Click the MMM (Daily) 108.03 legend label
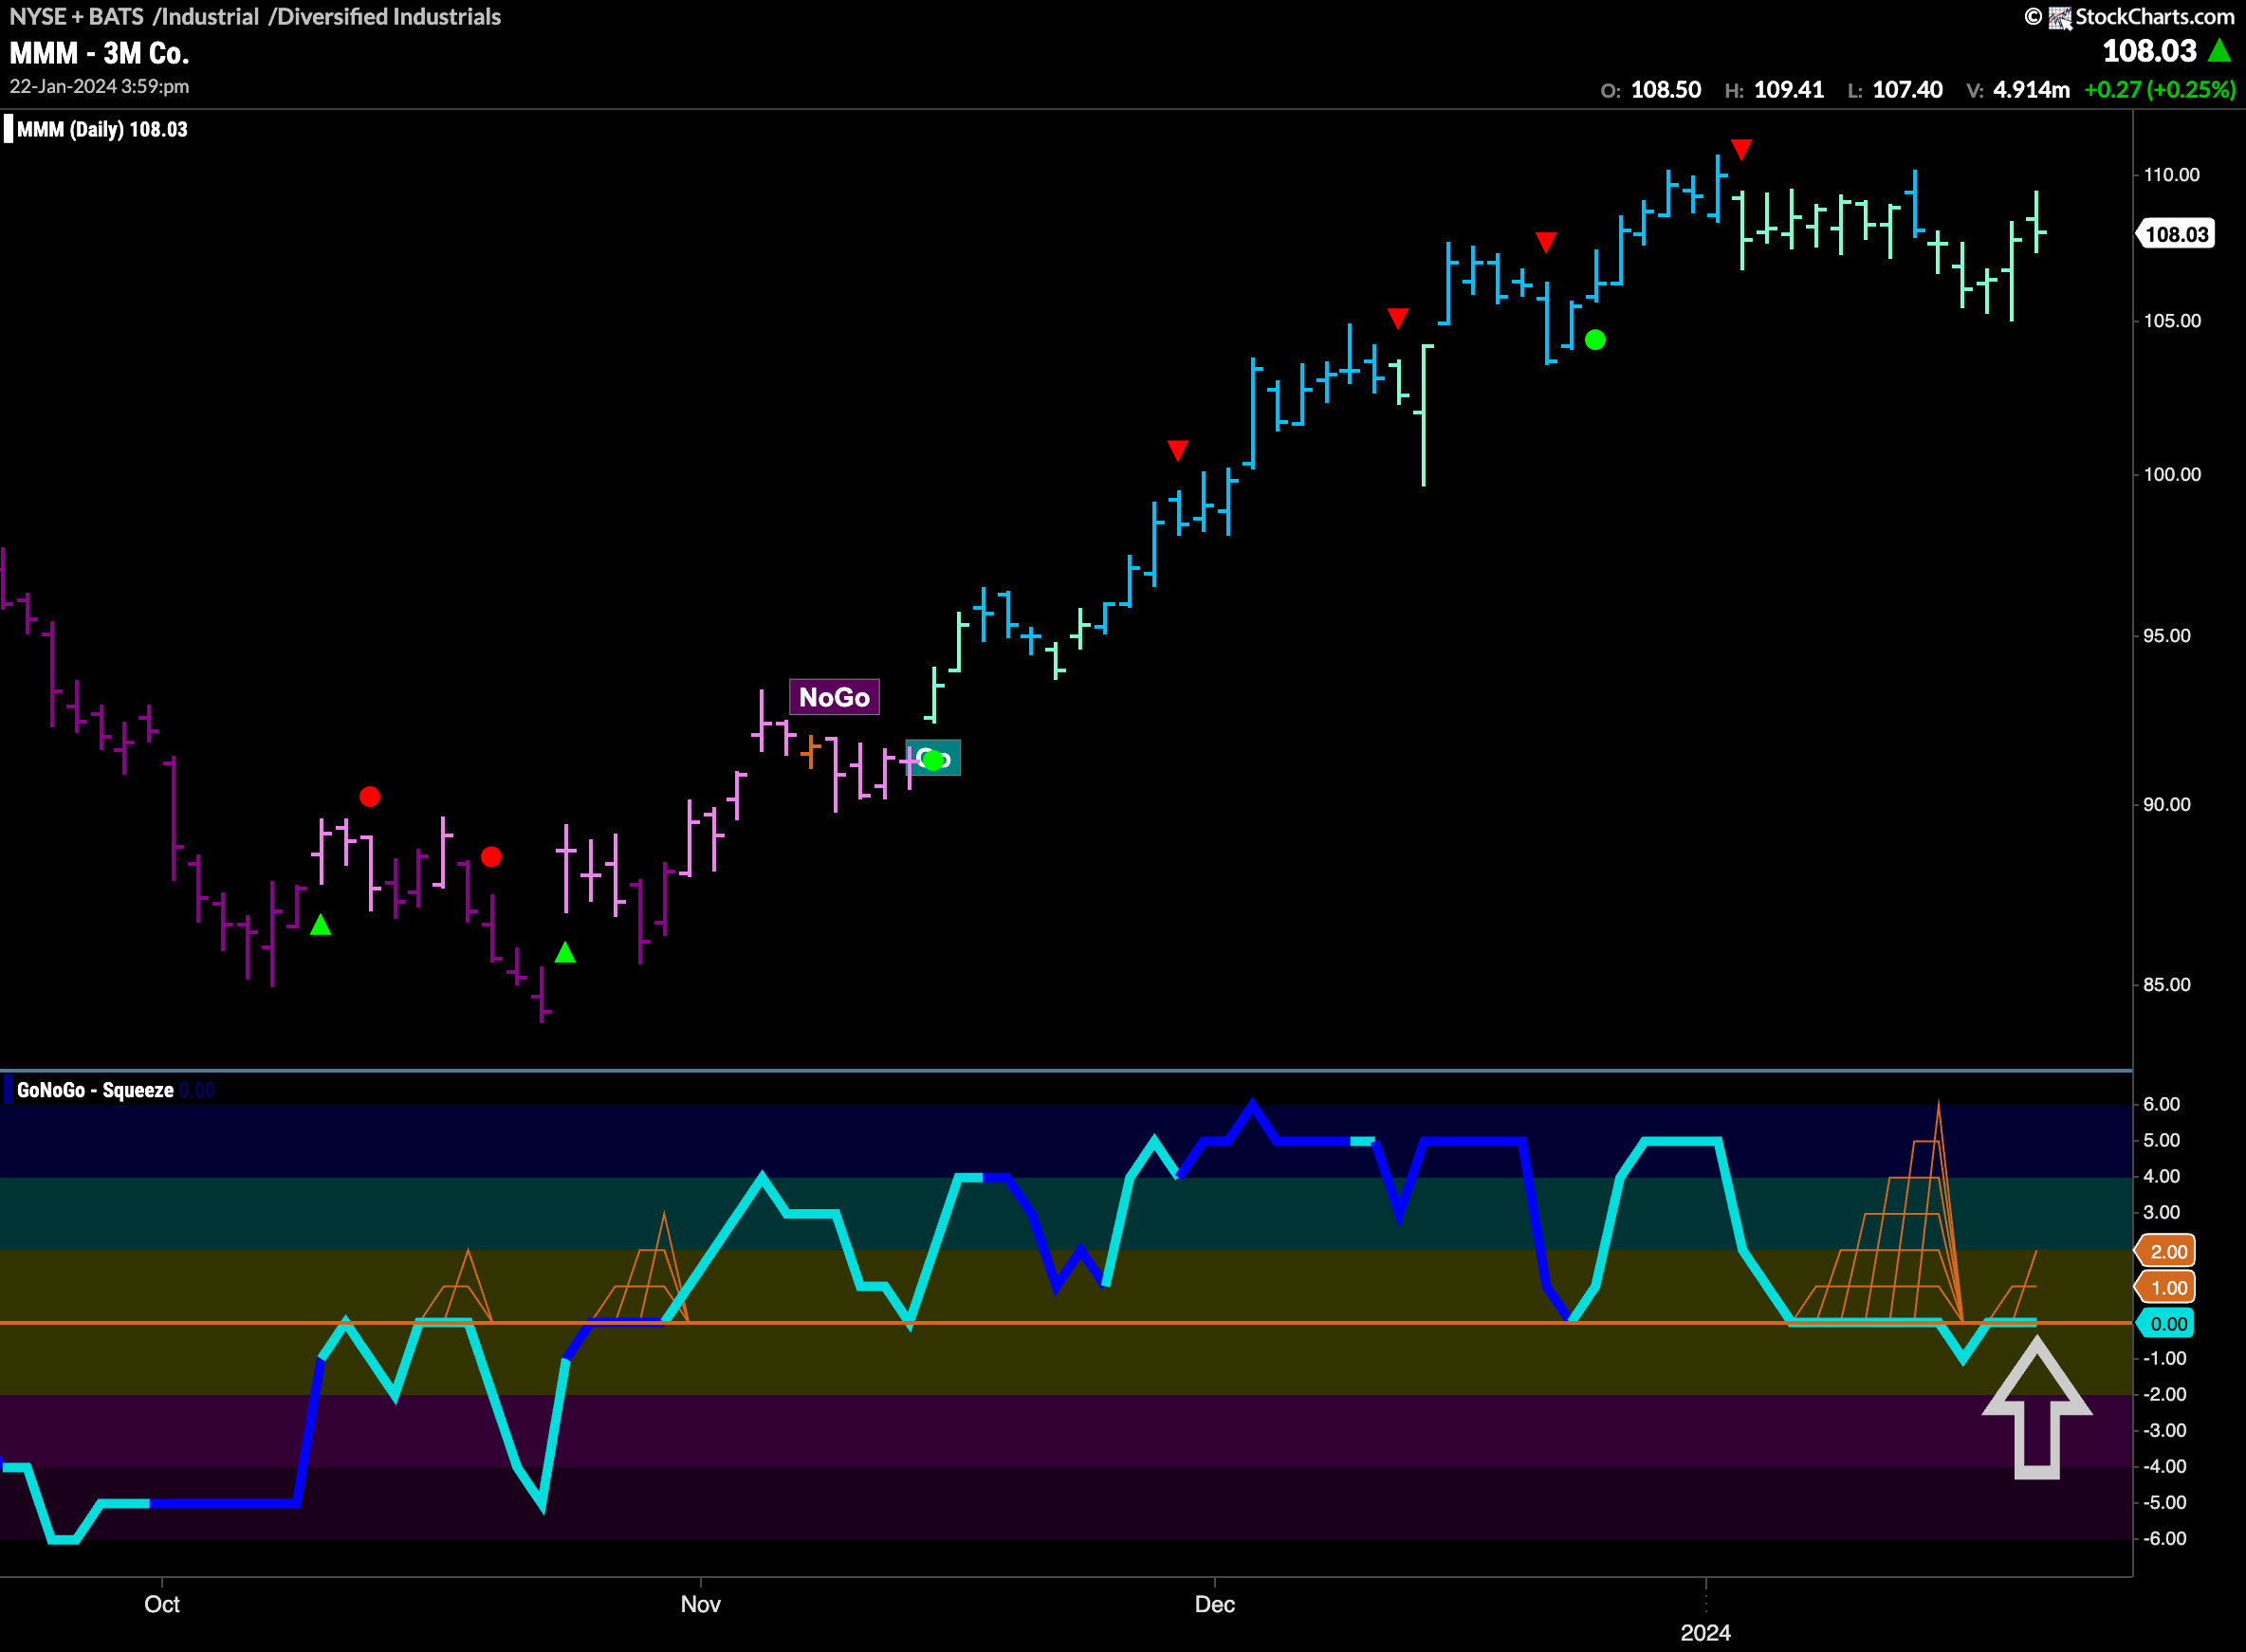Viewport: 2246px width, 1652px height. [x=102, y=129]
